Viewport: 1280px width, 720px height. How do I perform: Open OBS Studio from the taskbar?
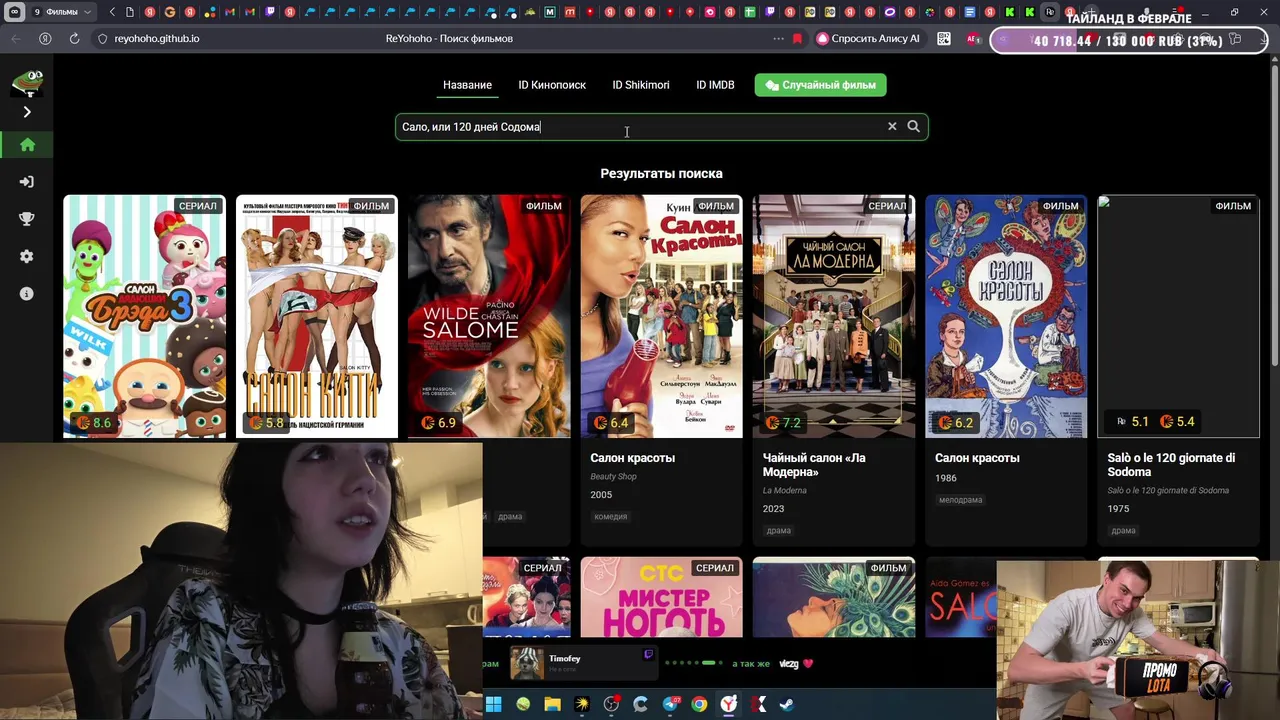(x=611, y=704)
